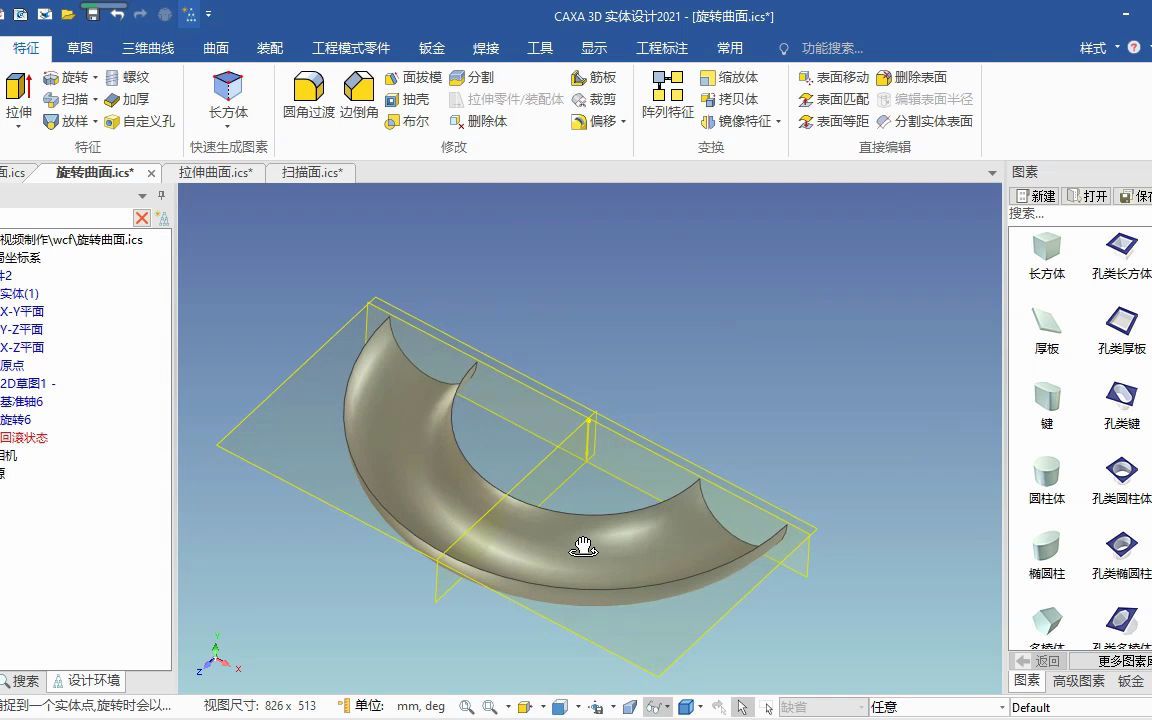Expand the document tabs list arrow
Screen dimensions: 1152x720
pyautogui.click(x=992, y=173)
